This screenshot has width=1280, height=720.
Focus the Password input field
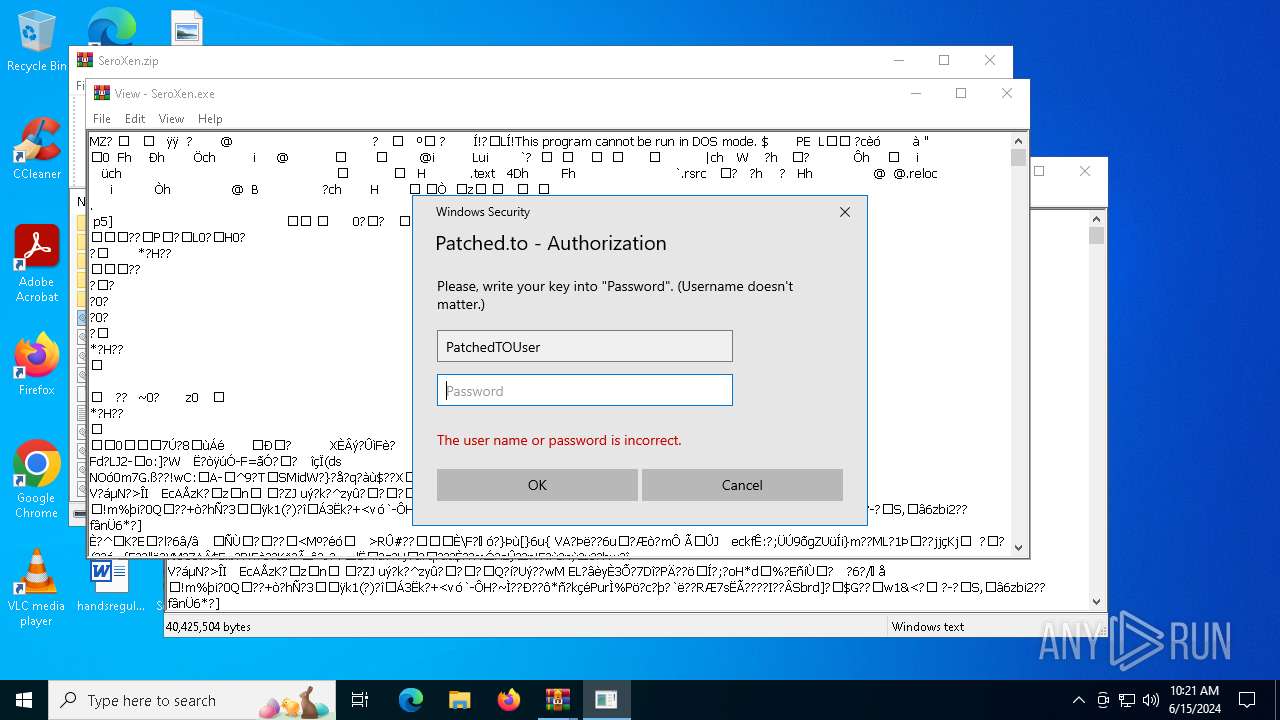(585, 390)
